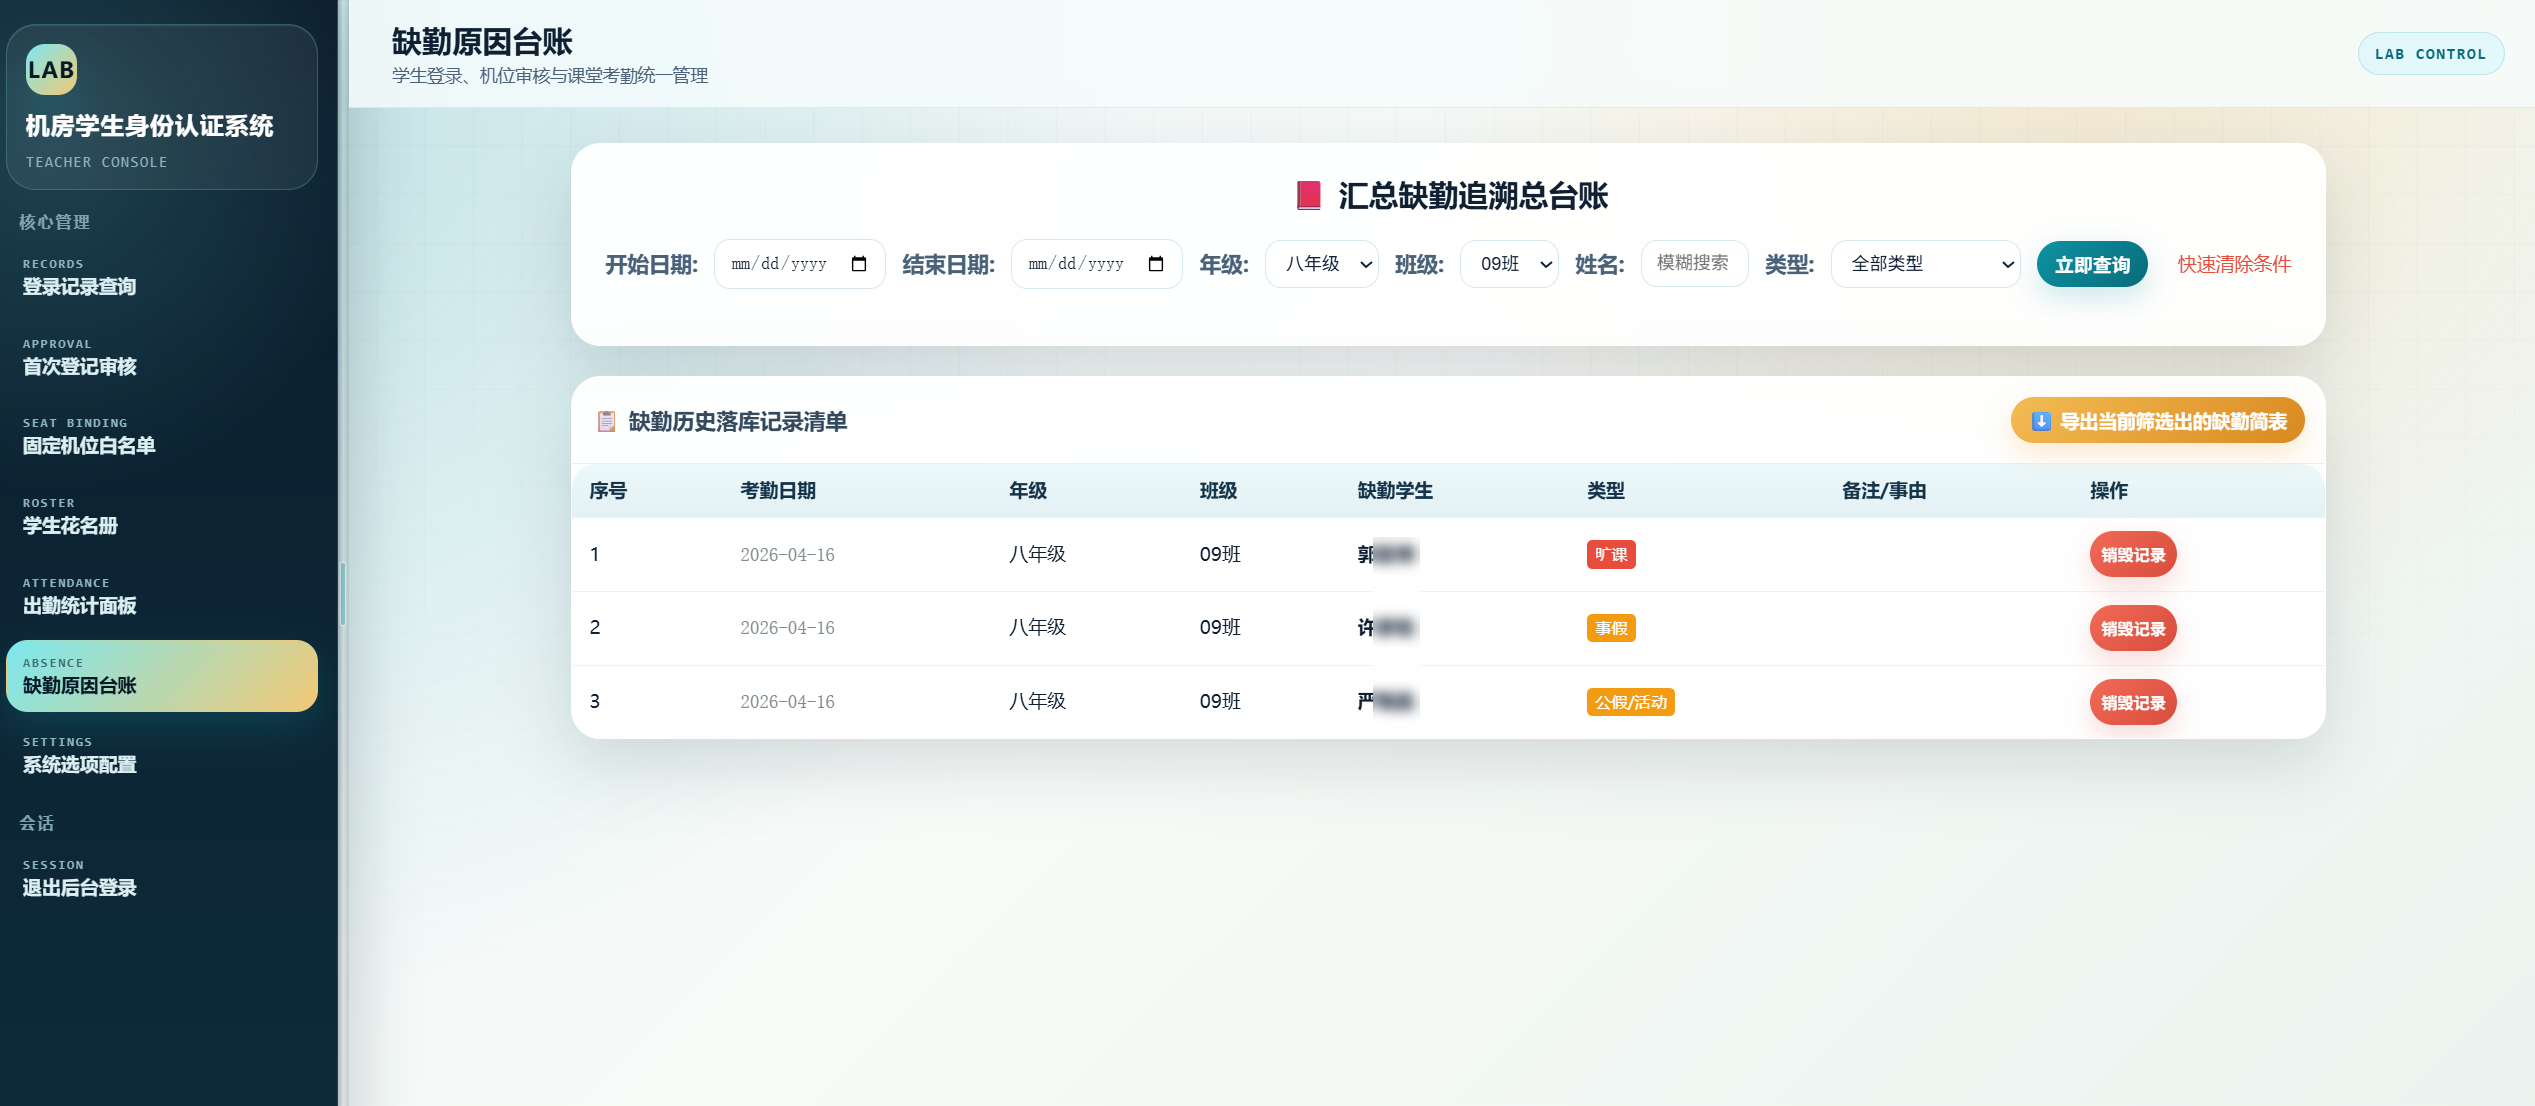The width and height of the screenshot is (2535, 1106).
Task: Click the 考勤日期 column header
Action: pyautogui.click(x=778, y=491)
